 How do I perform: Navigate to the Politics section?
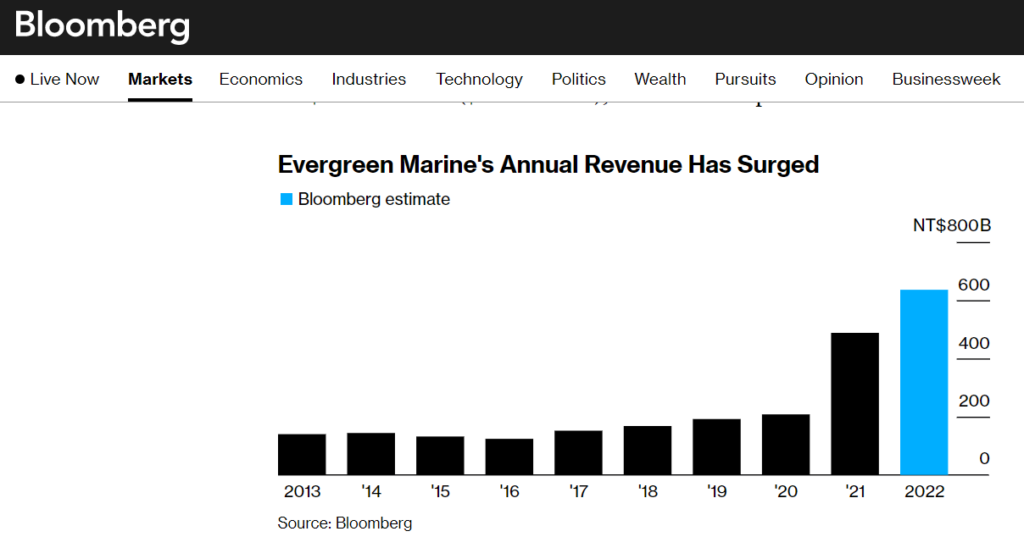pos(579,79)
